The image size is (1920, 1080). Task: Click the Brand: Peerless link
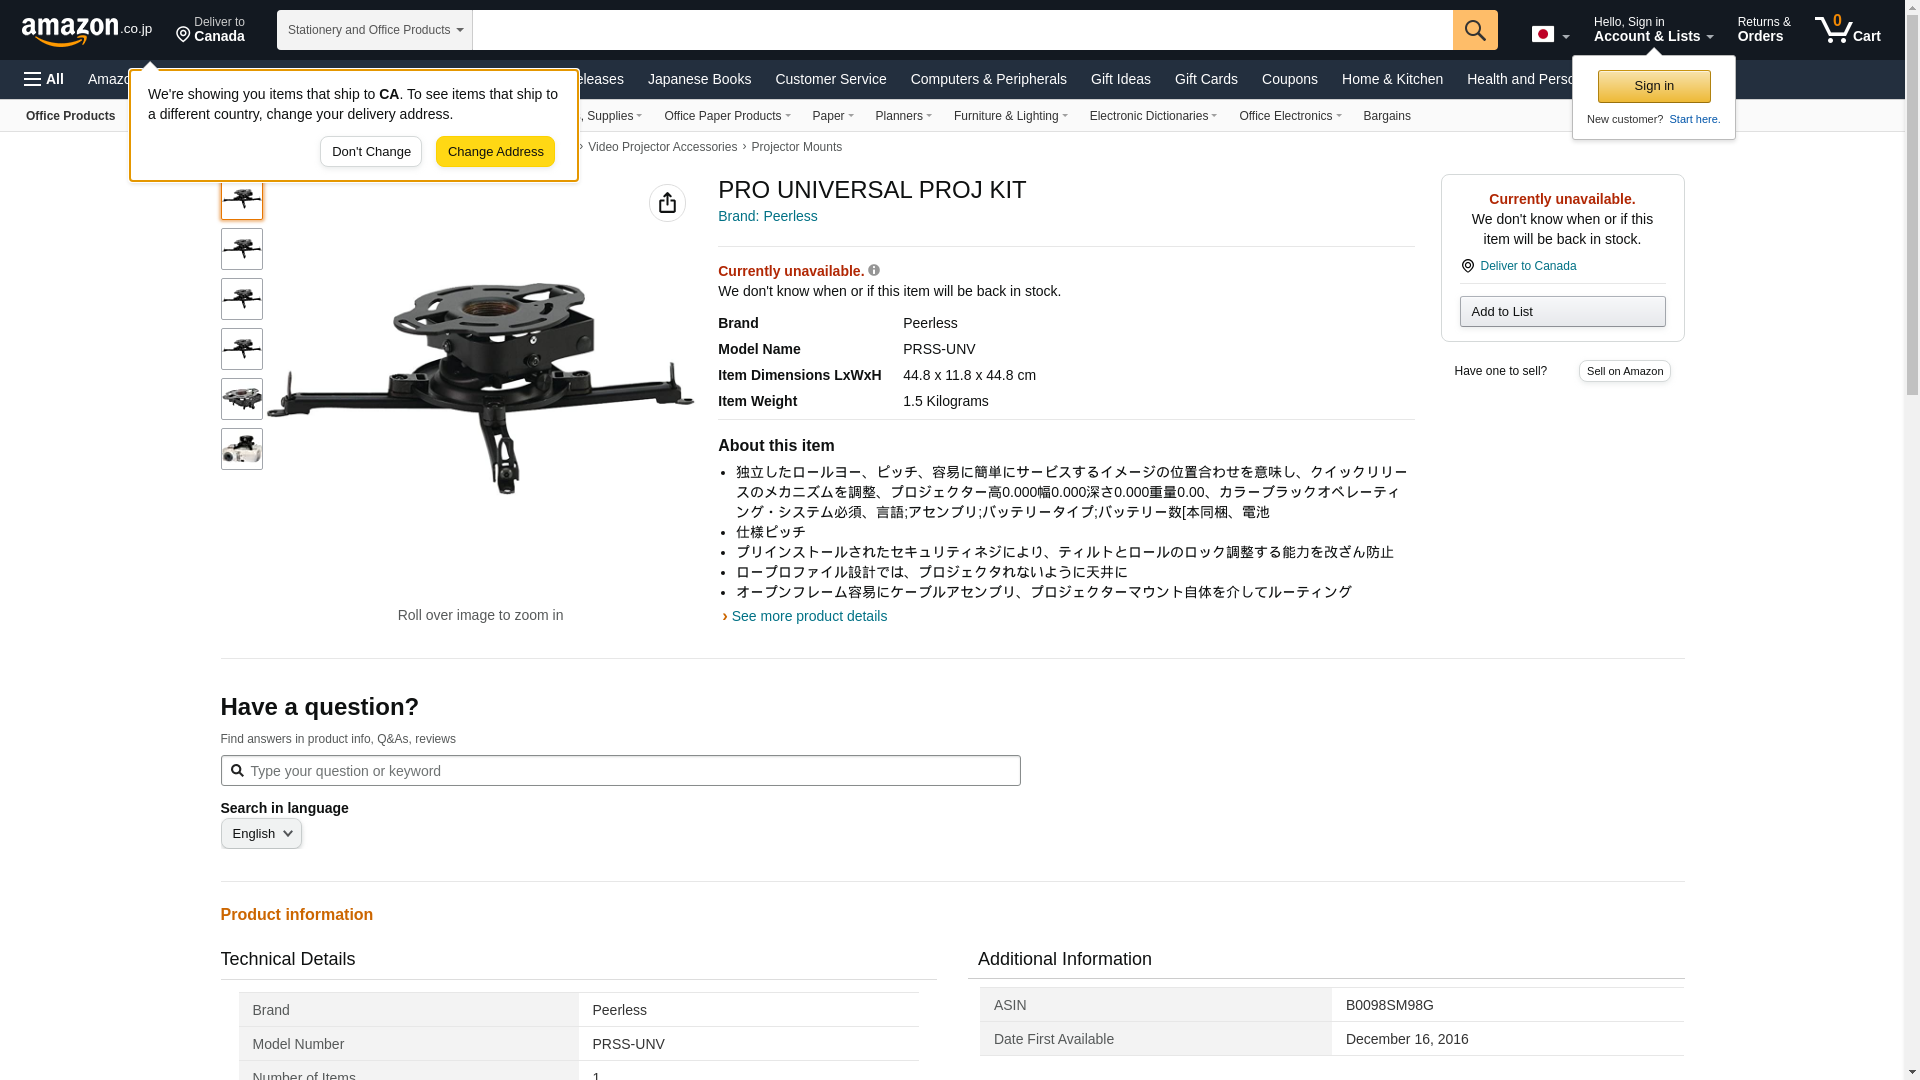[x=767, y=216]
